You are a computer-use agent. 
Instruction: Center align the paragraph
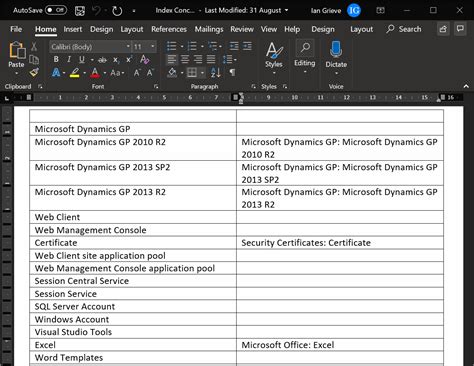tap(185, 59)
